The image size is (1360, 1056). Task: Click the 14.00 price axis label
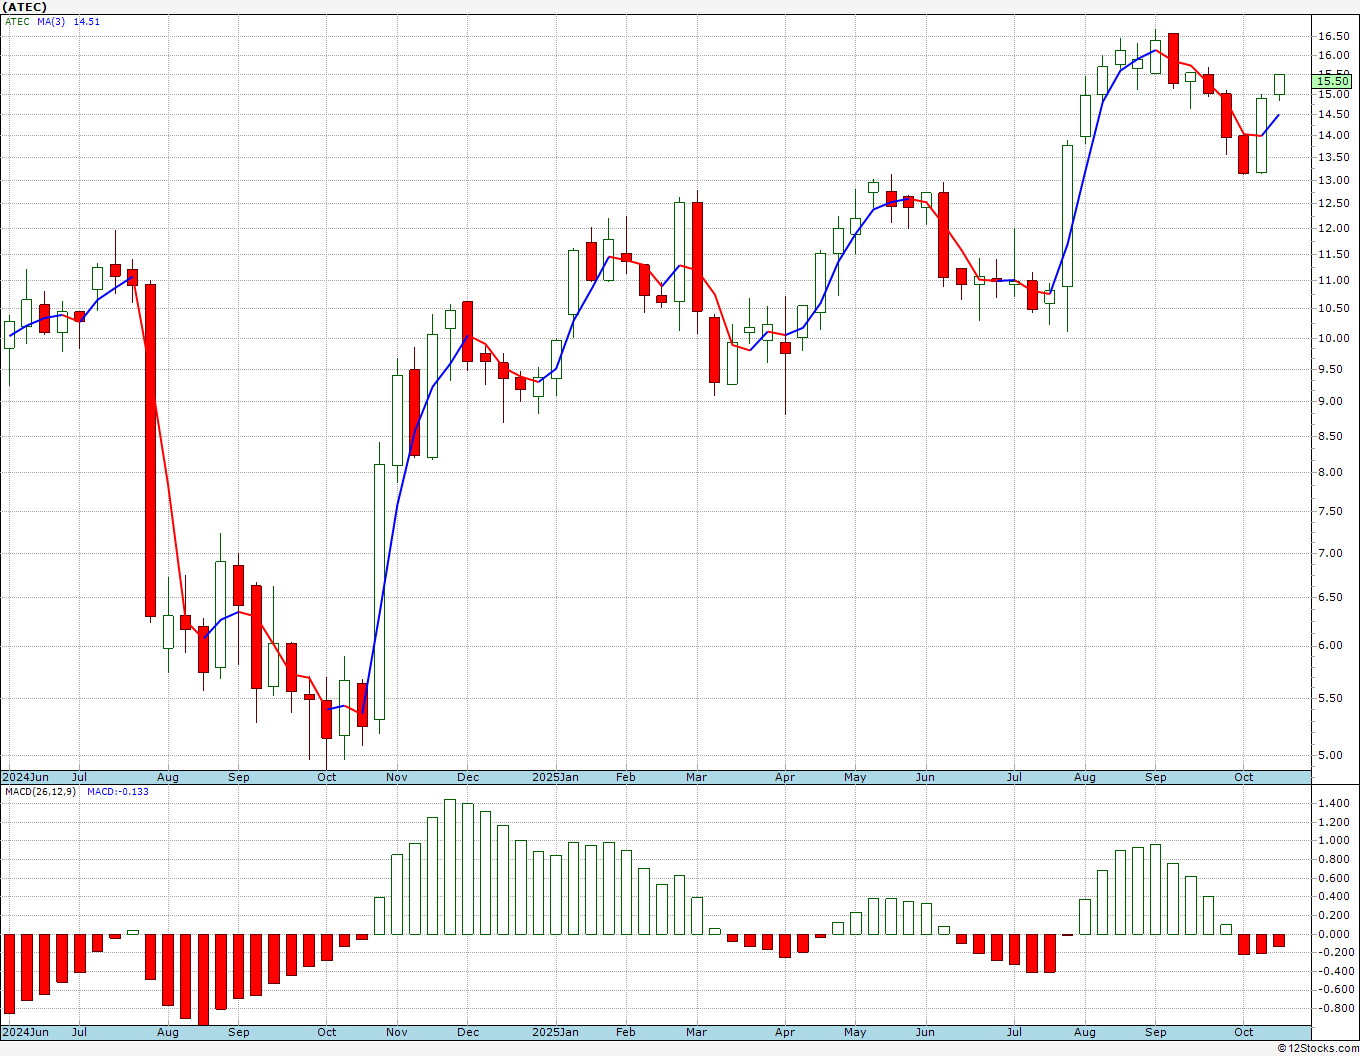(1334, 136)
